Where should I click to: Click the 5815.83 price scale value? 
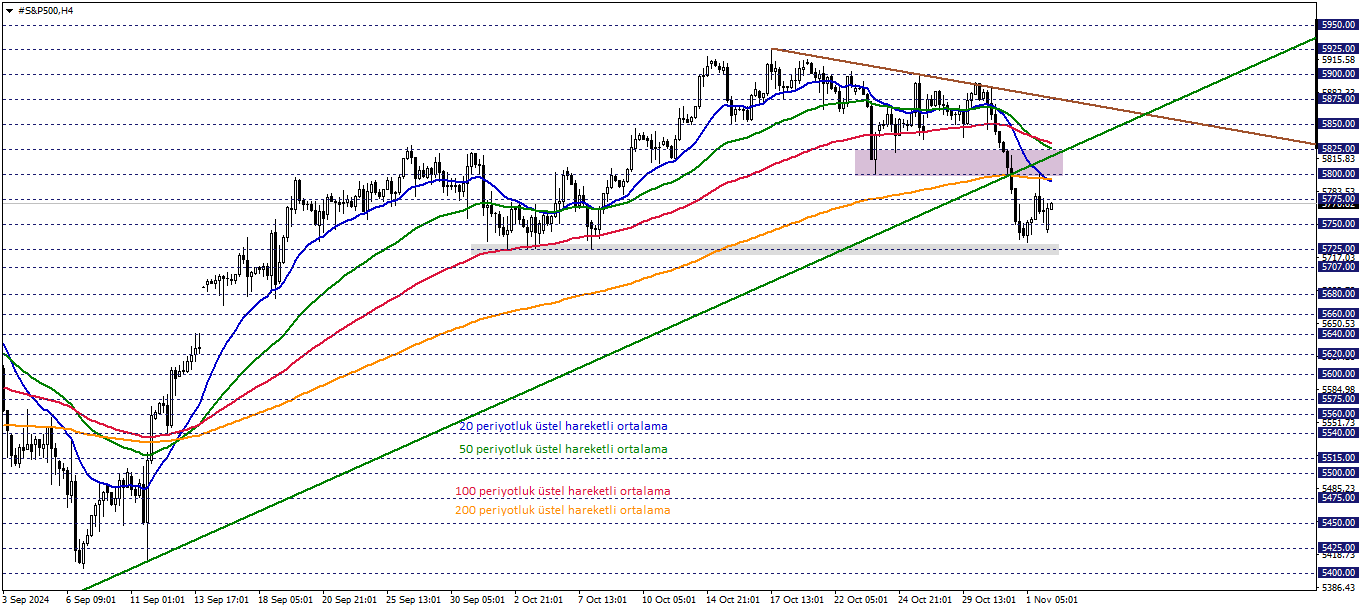(x=1338, y=159)
